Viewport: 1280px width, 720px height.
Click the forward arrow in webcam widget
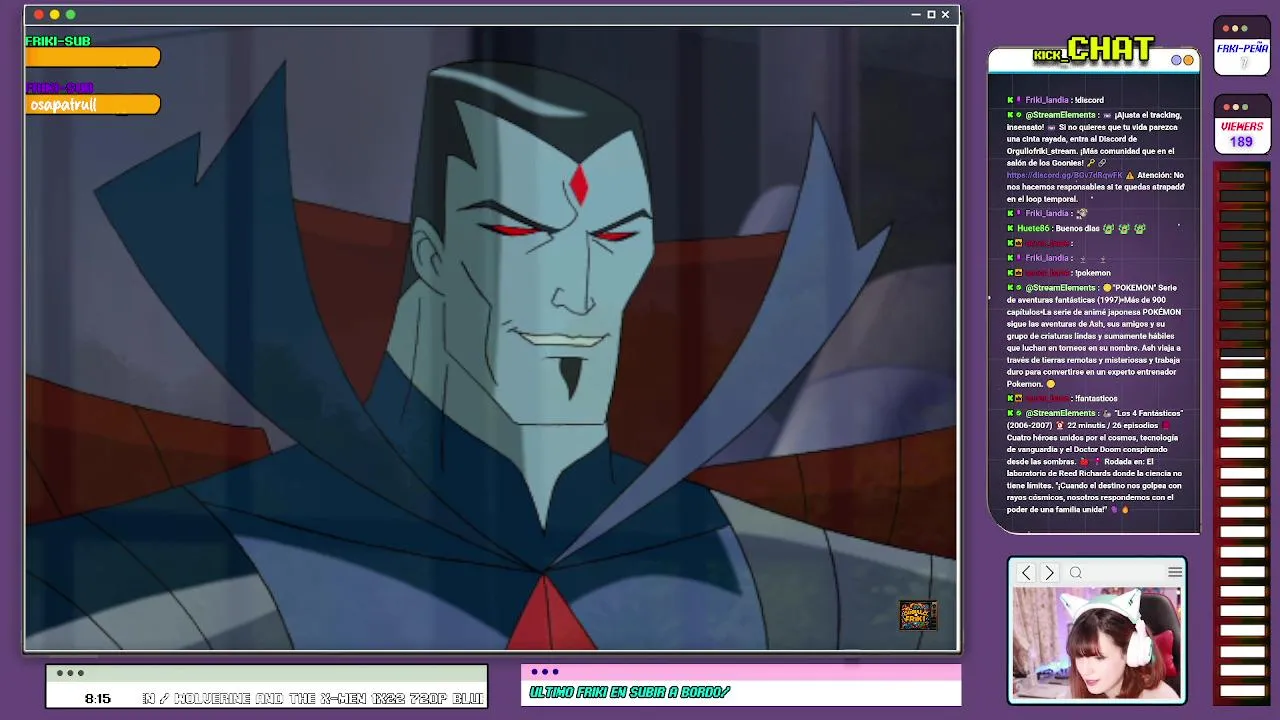[1049, 573]
